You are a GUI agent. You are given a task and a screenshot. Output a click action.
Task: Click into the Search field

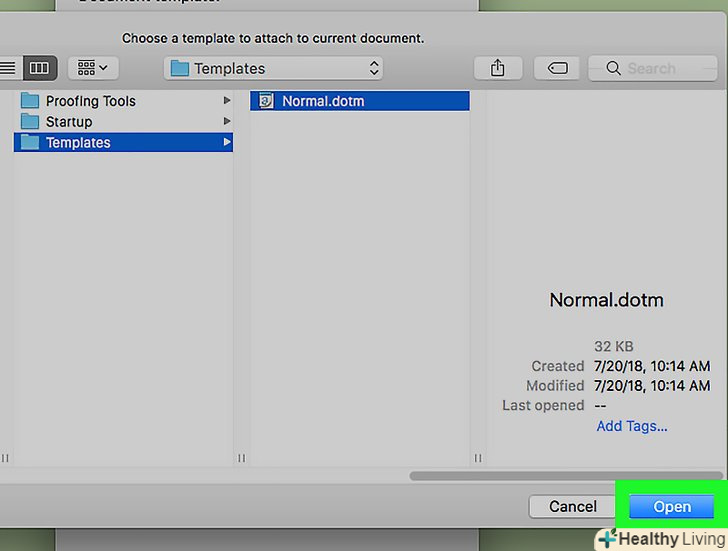652,68
